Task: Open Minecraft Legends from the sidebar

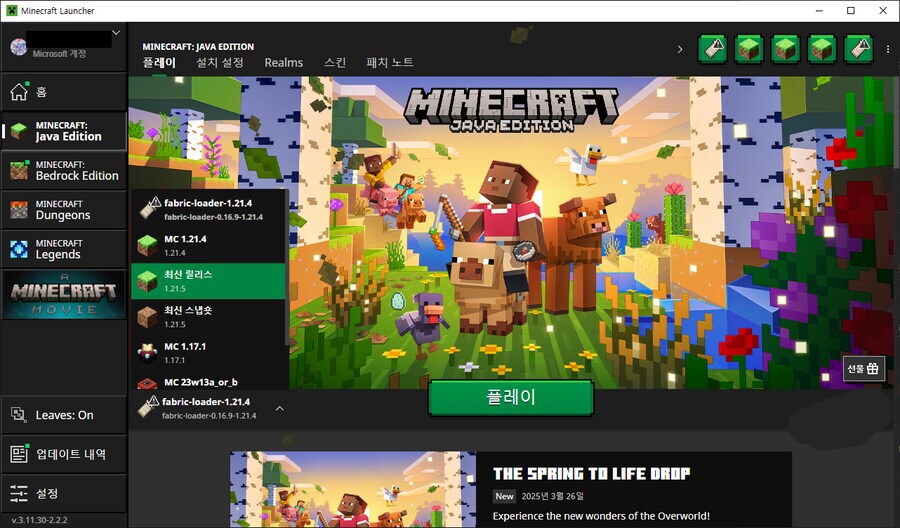Action: (64, 249)
